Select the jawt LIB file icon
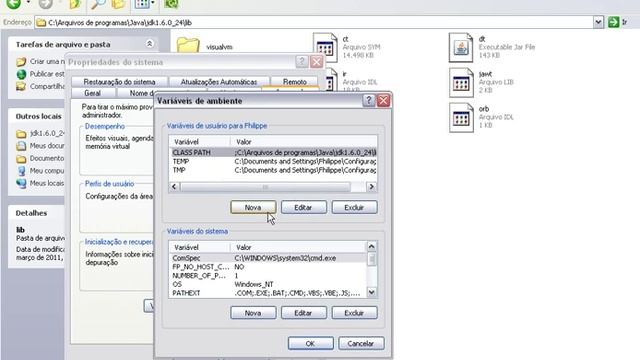Viewport: 640px width, 360px height. click(461, 83)
